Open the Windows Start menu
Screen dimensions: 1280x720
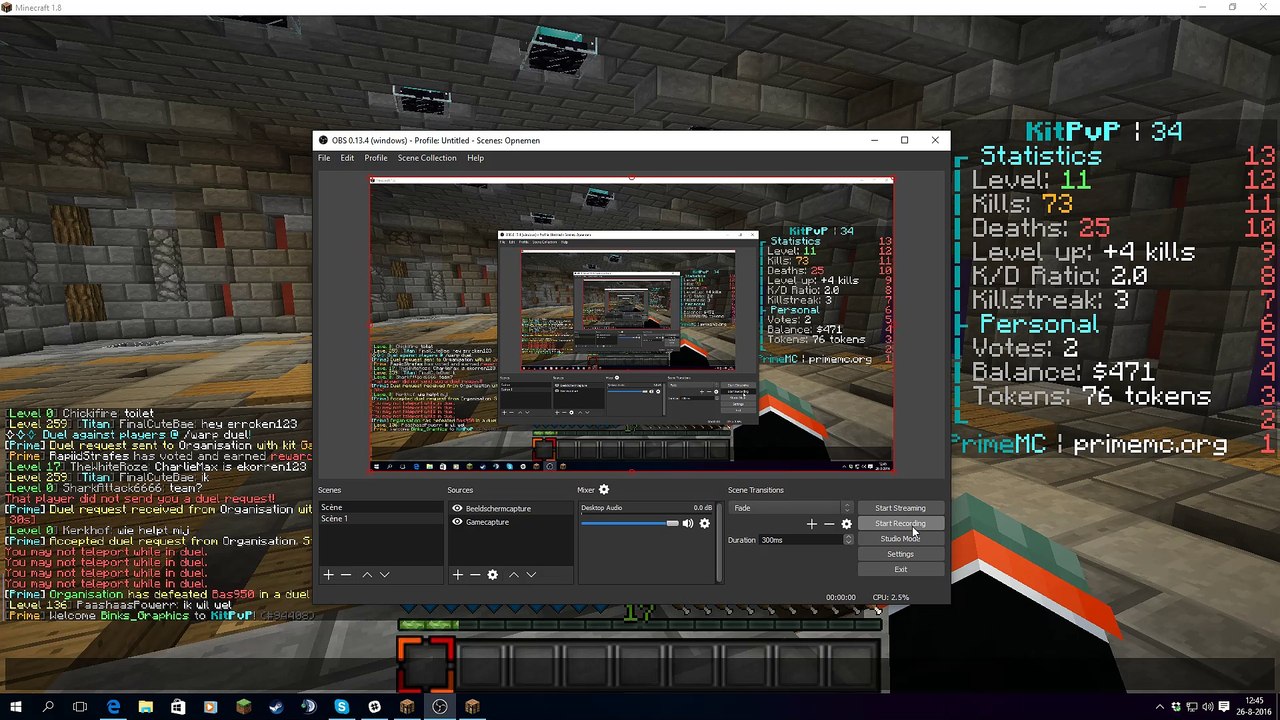tap(16, 707)
